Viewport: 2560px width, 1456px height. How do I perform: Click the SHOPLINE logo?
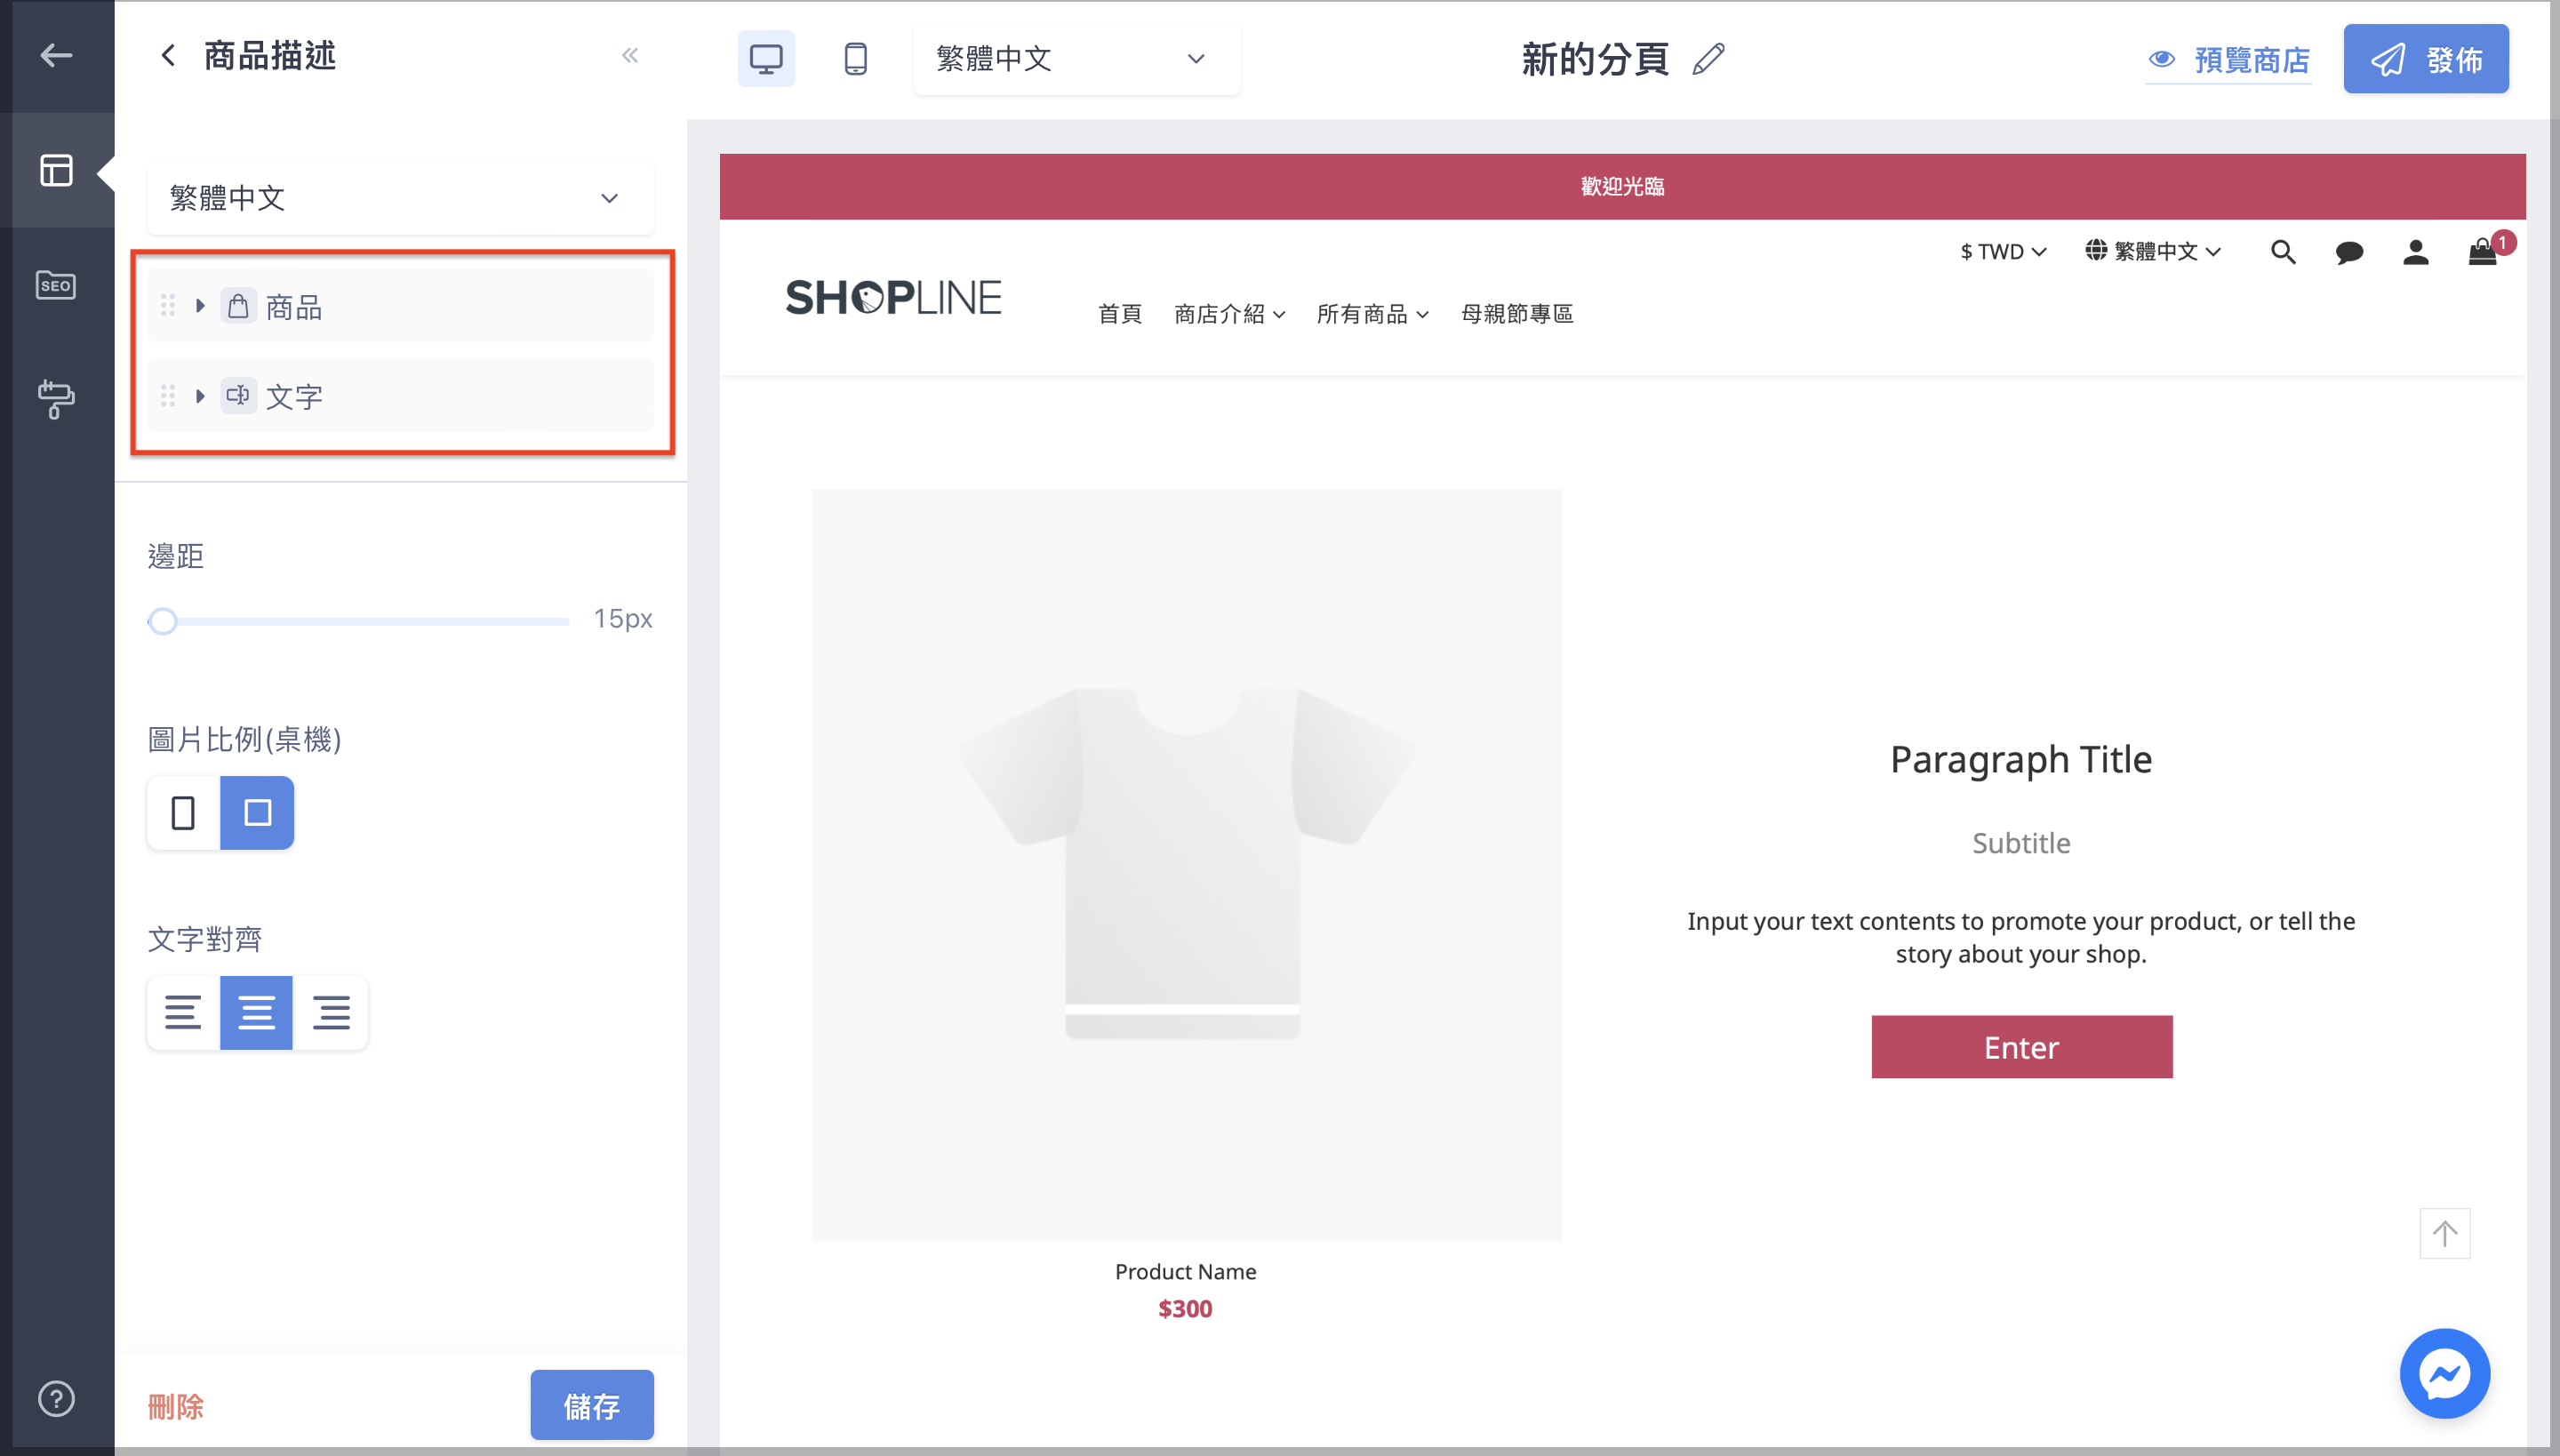tap(893, 297)
